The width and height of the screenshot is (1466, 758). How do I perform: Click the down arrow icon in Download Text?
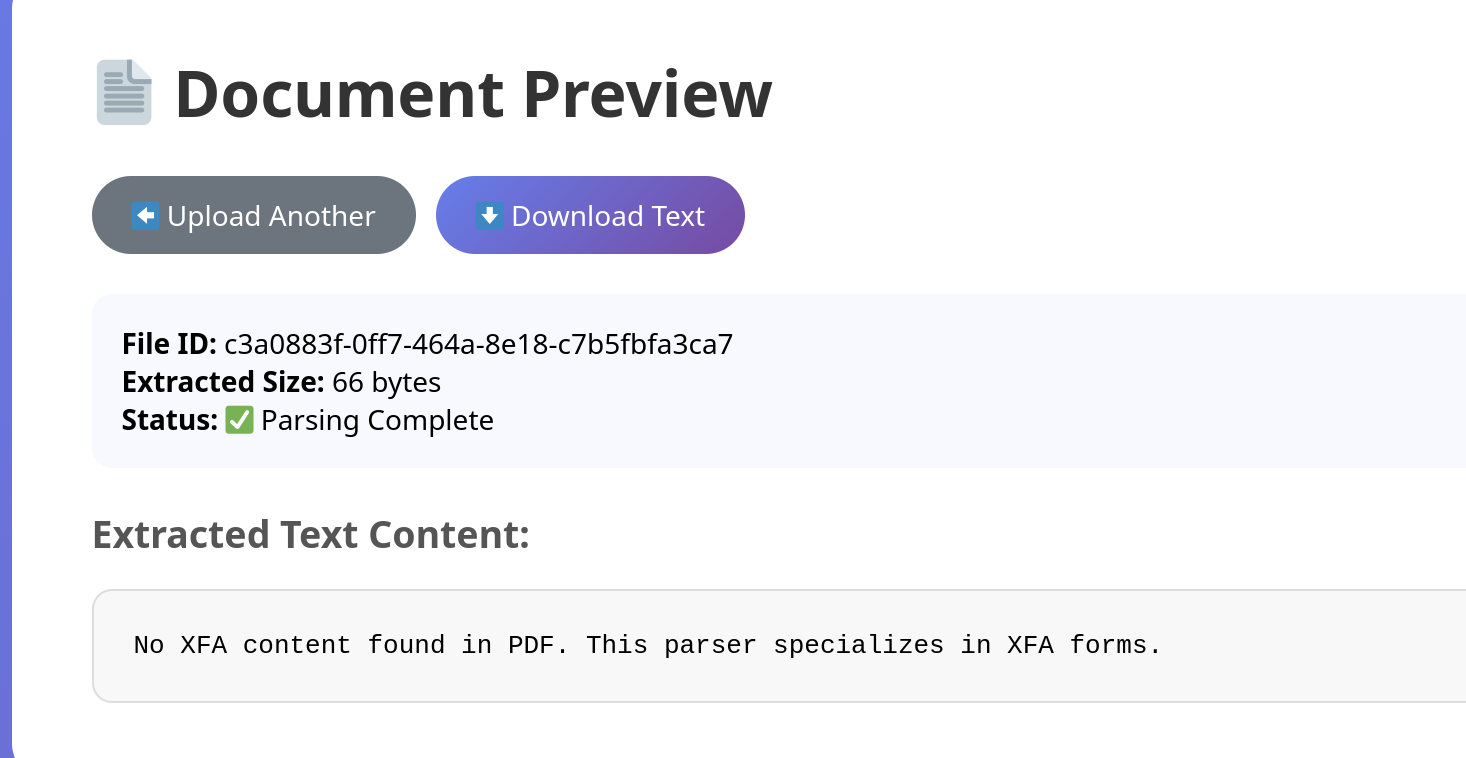490,215
